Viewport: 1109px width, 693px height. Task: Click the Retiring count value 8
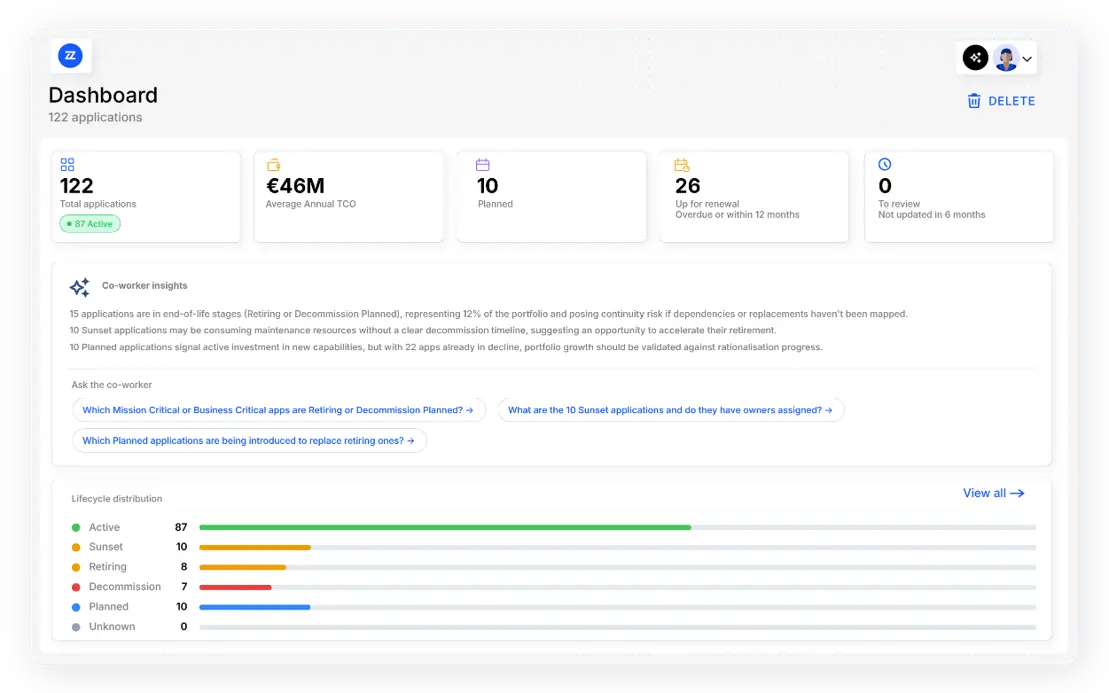tap(184, 566)
